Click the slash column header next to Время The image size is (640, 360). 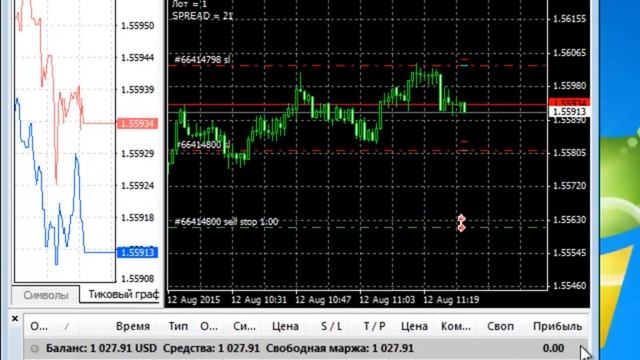click(67, 327)
